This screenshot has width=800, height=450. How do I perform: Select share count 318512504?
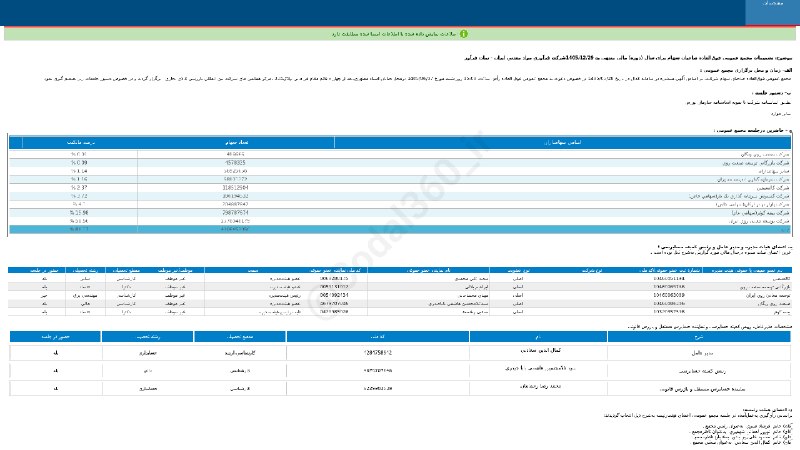[x=235, y=188]
